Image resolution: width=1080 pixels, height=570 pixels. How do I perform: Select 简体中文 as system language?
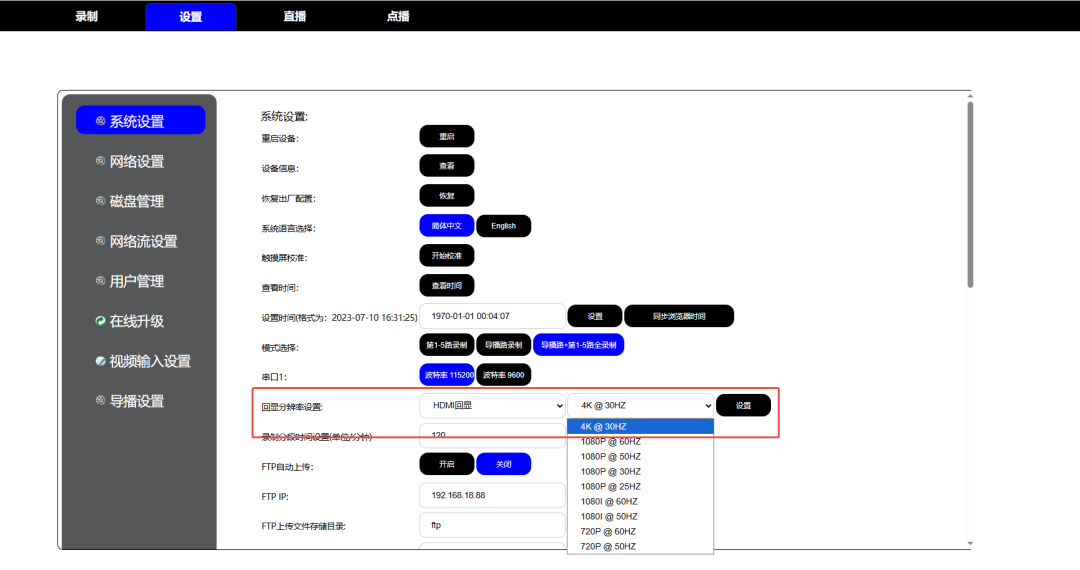click(x=447, y=226)
